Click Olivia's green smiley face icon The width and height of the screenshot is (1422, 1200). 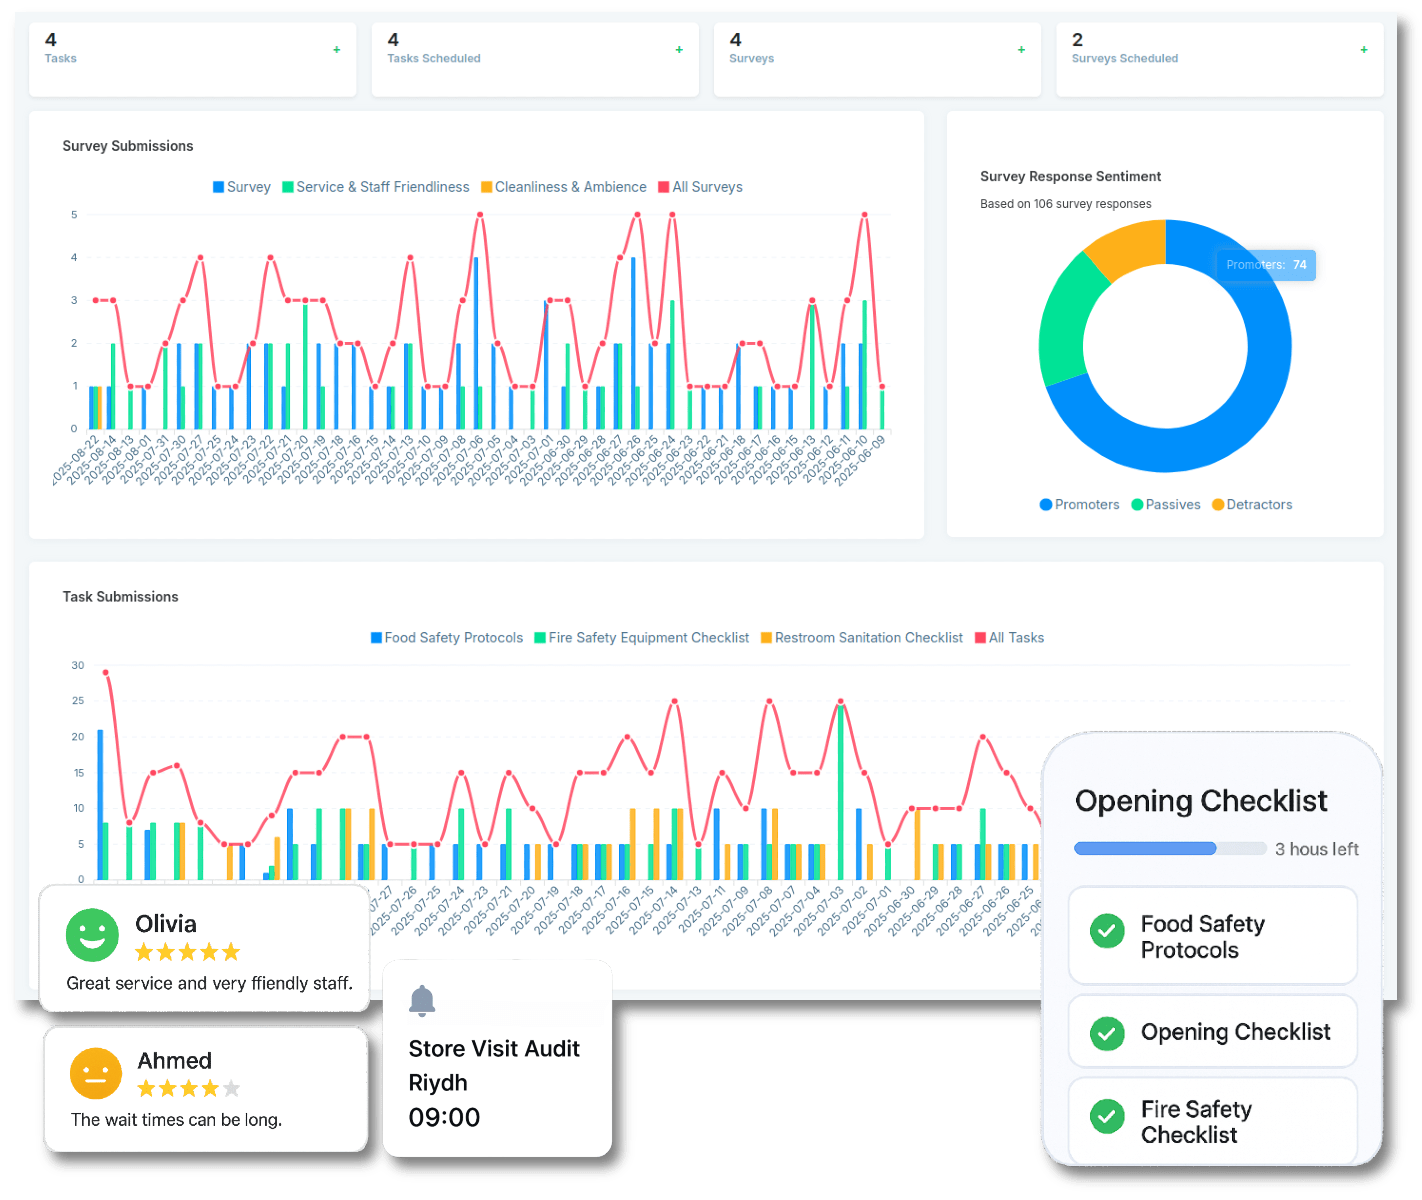click(x=92, y=935)
